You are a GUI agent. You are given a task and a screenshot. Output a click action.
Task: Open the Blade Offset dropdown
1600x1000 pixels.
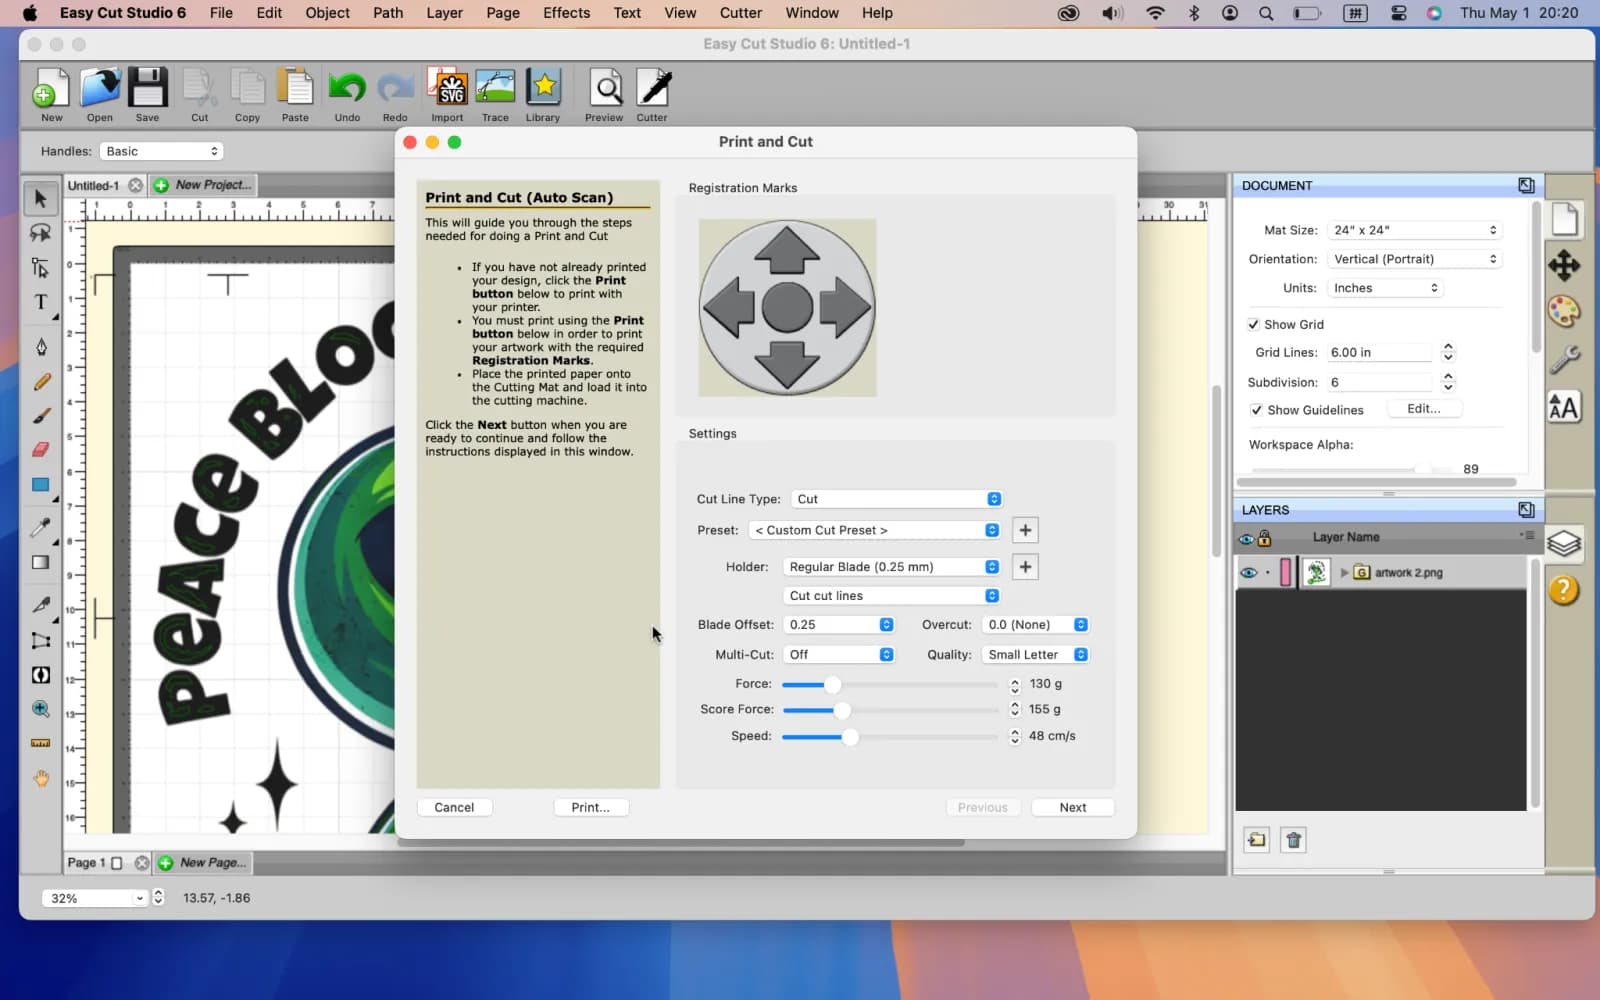[x=839, y=625]
